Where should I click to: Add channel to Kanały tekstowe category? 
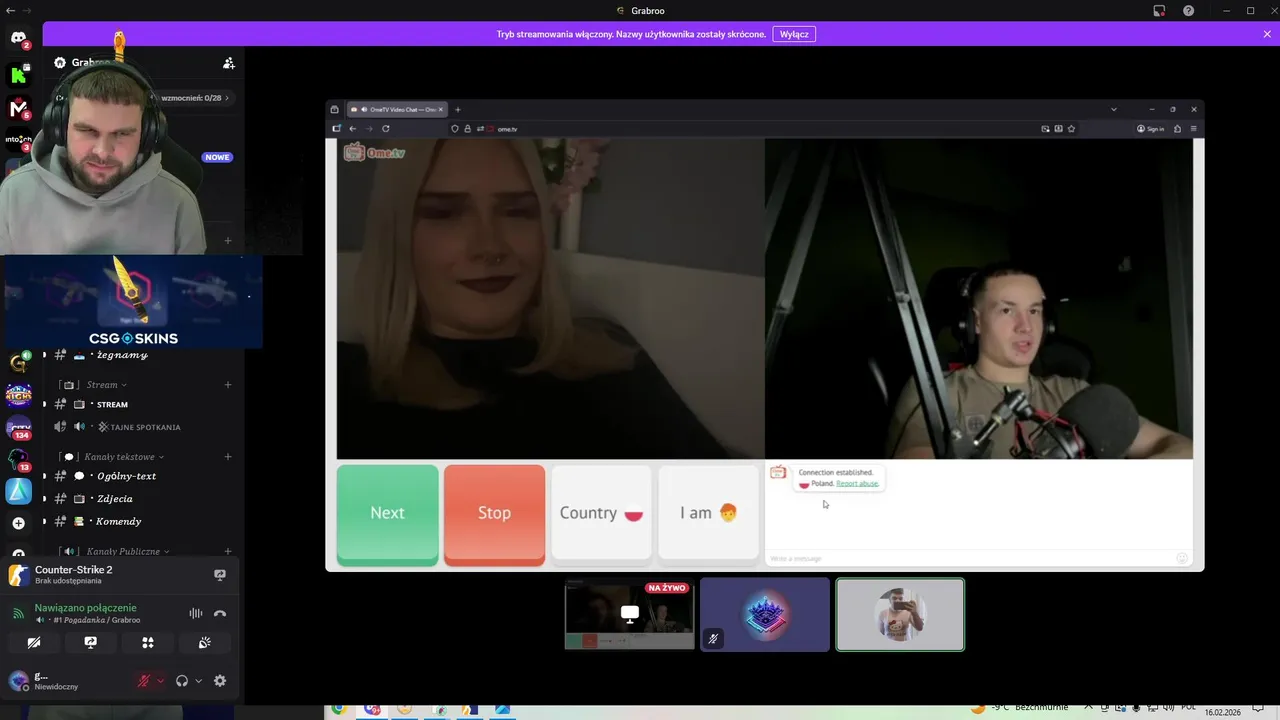(x=228, y=457)
